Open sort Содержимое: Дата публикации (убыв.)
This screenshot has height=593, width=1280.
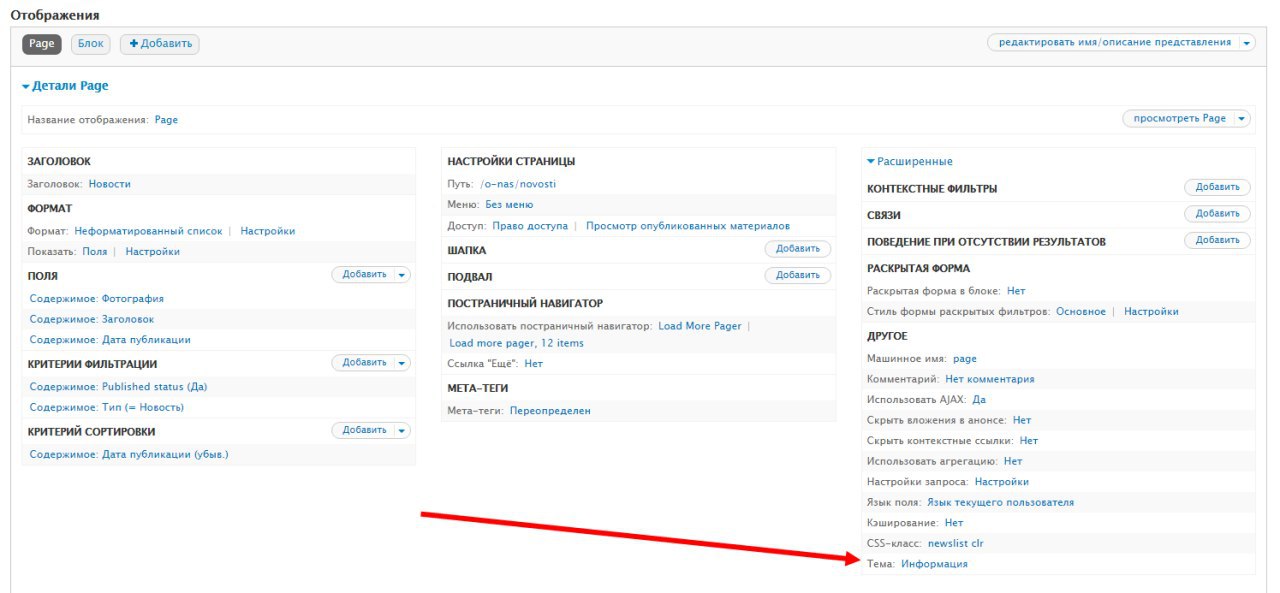[x=129, y=455]
